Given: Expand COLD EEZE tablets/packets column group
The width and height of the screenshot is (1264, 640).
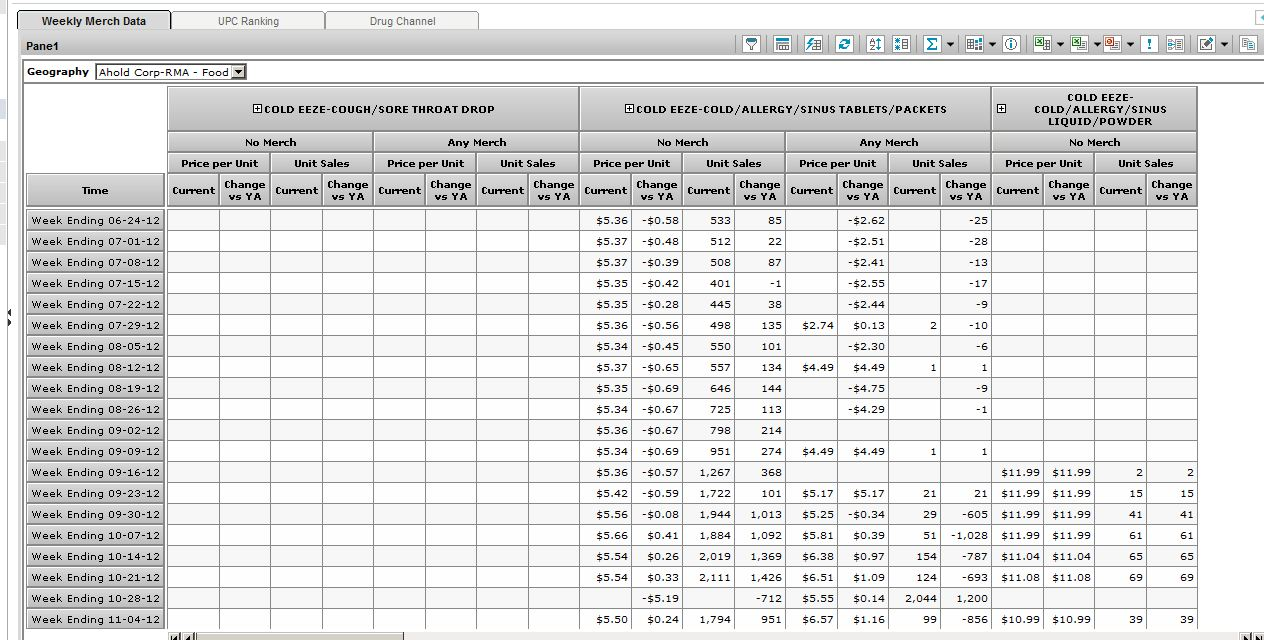Looking at the screenshot, I should tap(629, 109).
